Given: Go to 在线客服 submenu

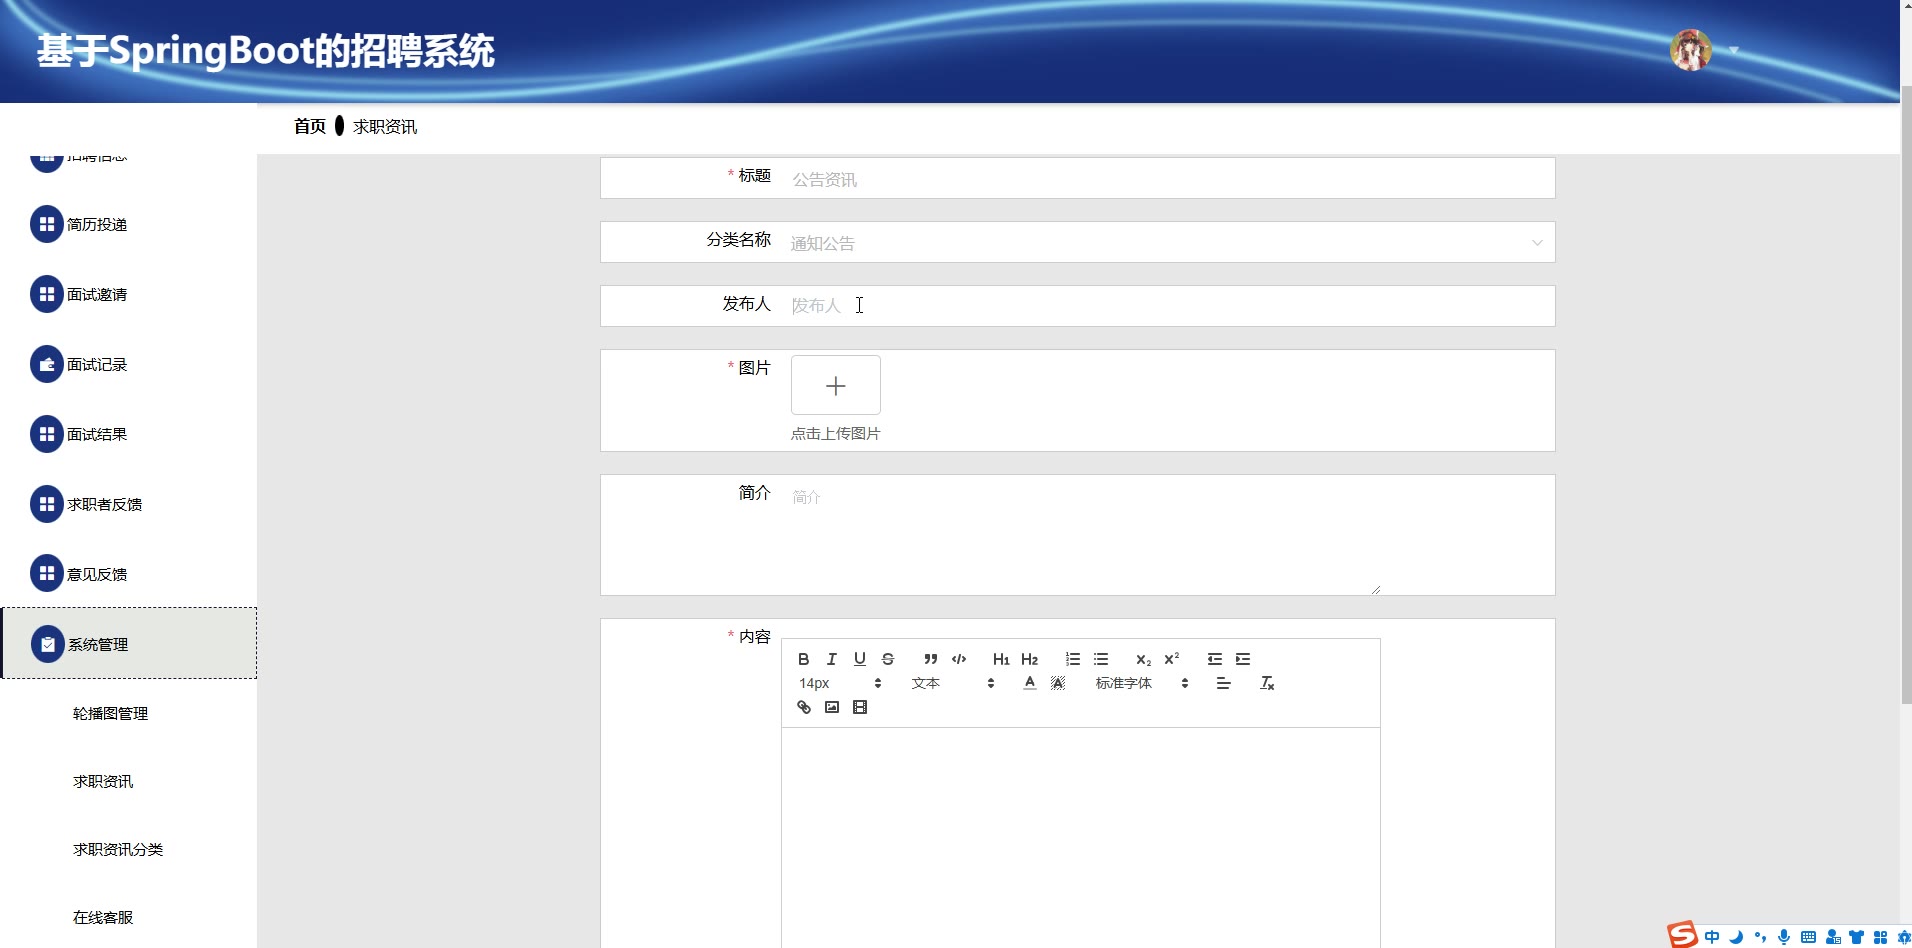Looking at the screenshot, I should 103,917.
